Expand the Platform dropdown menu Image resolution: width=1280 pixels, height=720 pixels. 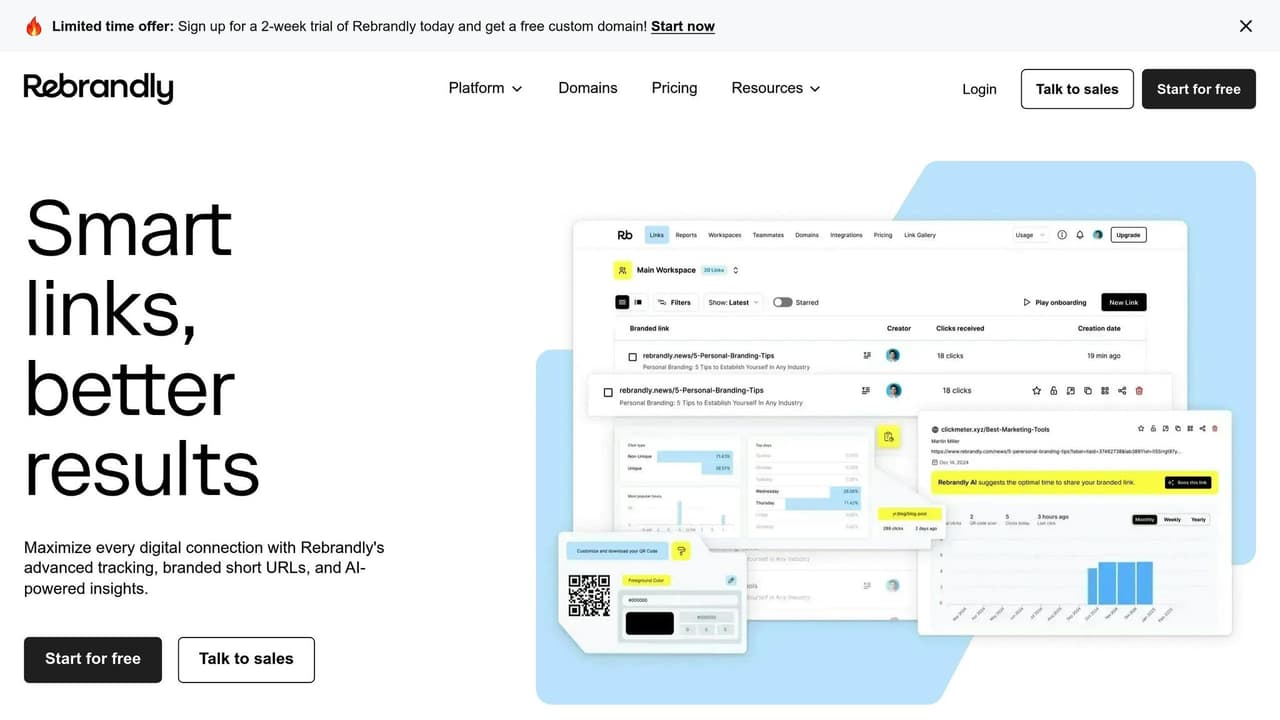(x=485, y=88)
